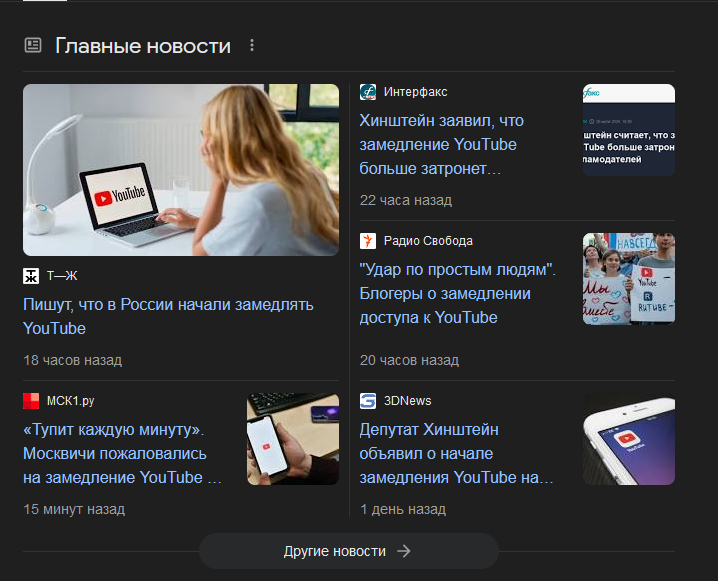Click the 3DNews source name
The height and width of the screenshot is (581, 718).
pyautogui.click(x=408, y=401)
